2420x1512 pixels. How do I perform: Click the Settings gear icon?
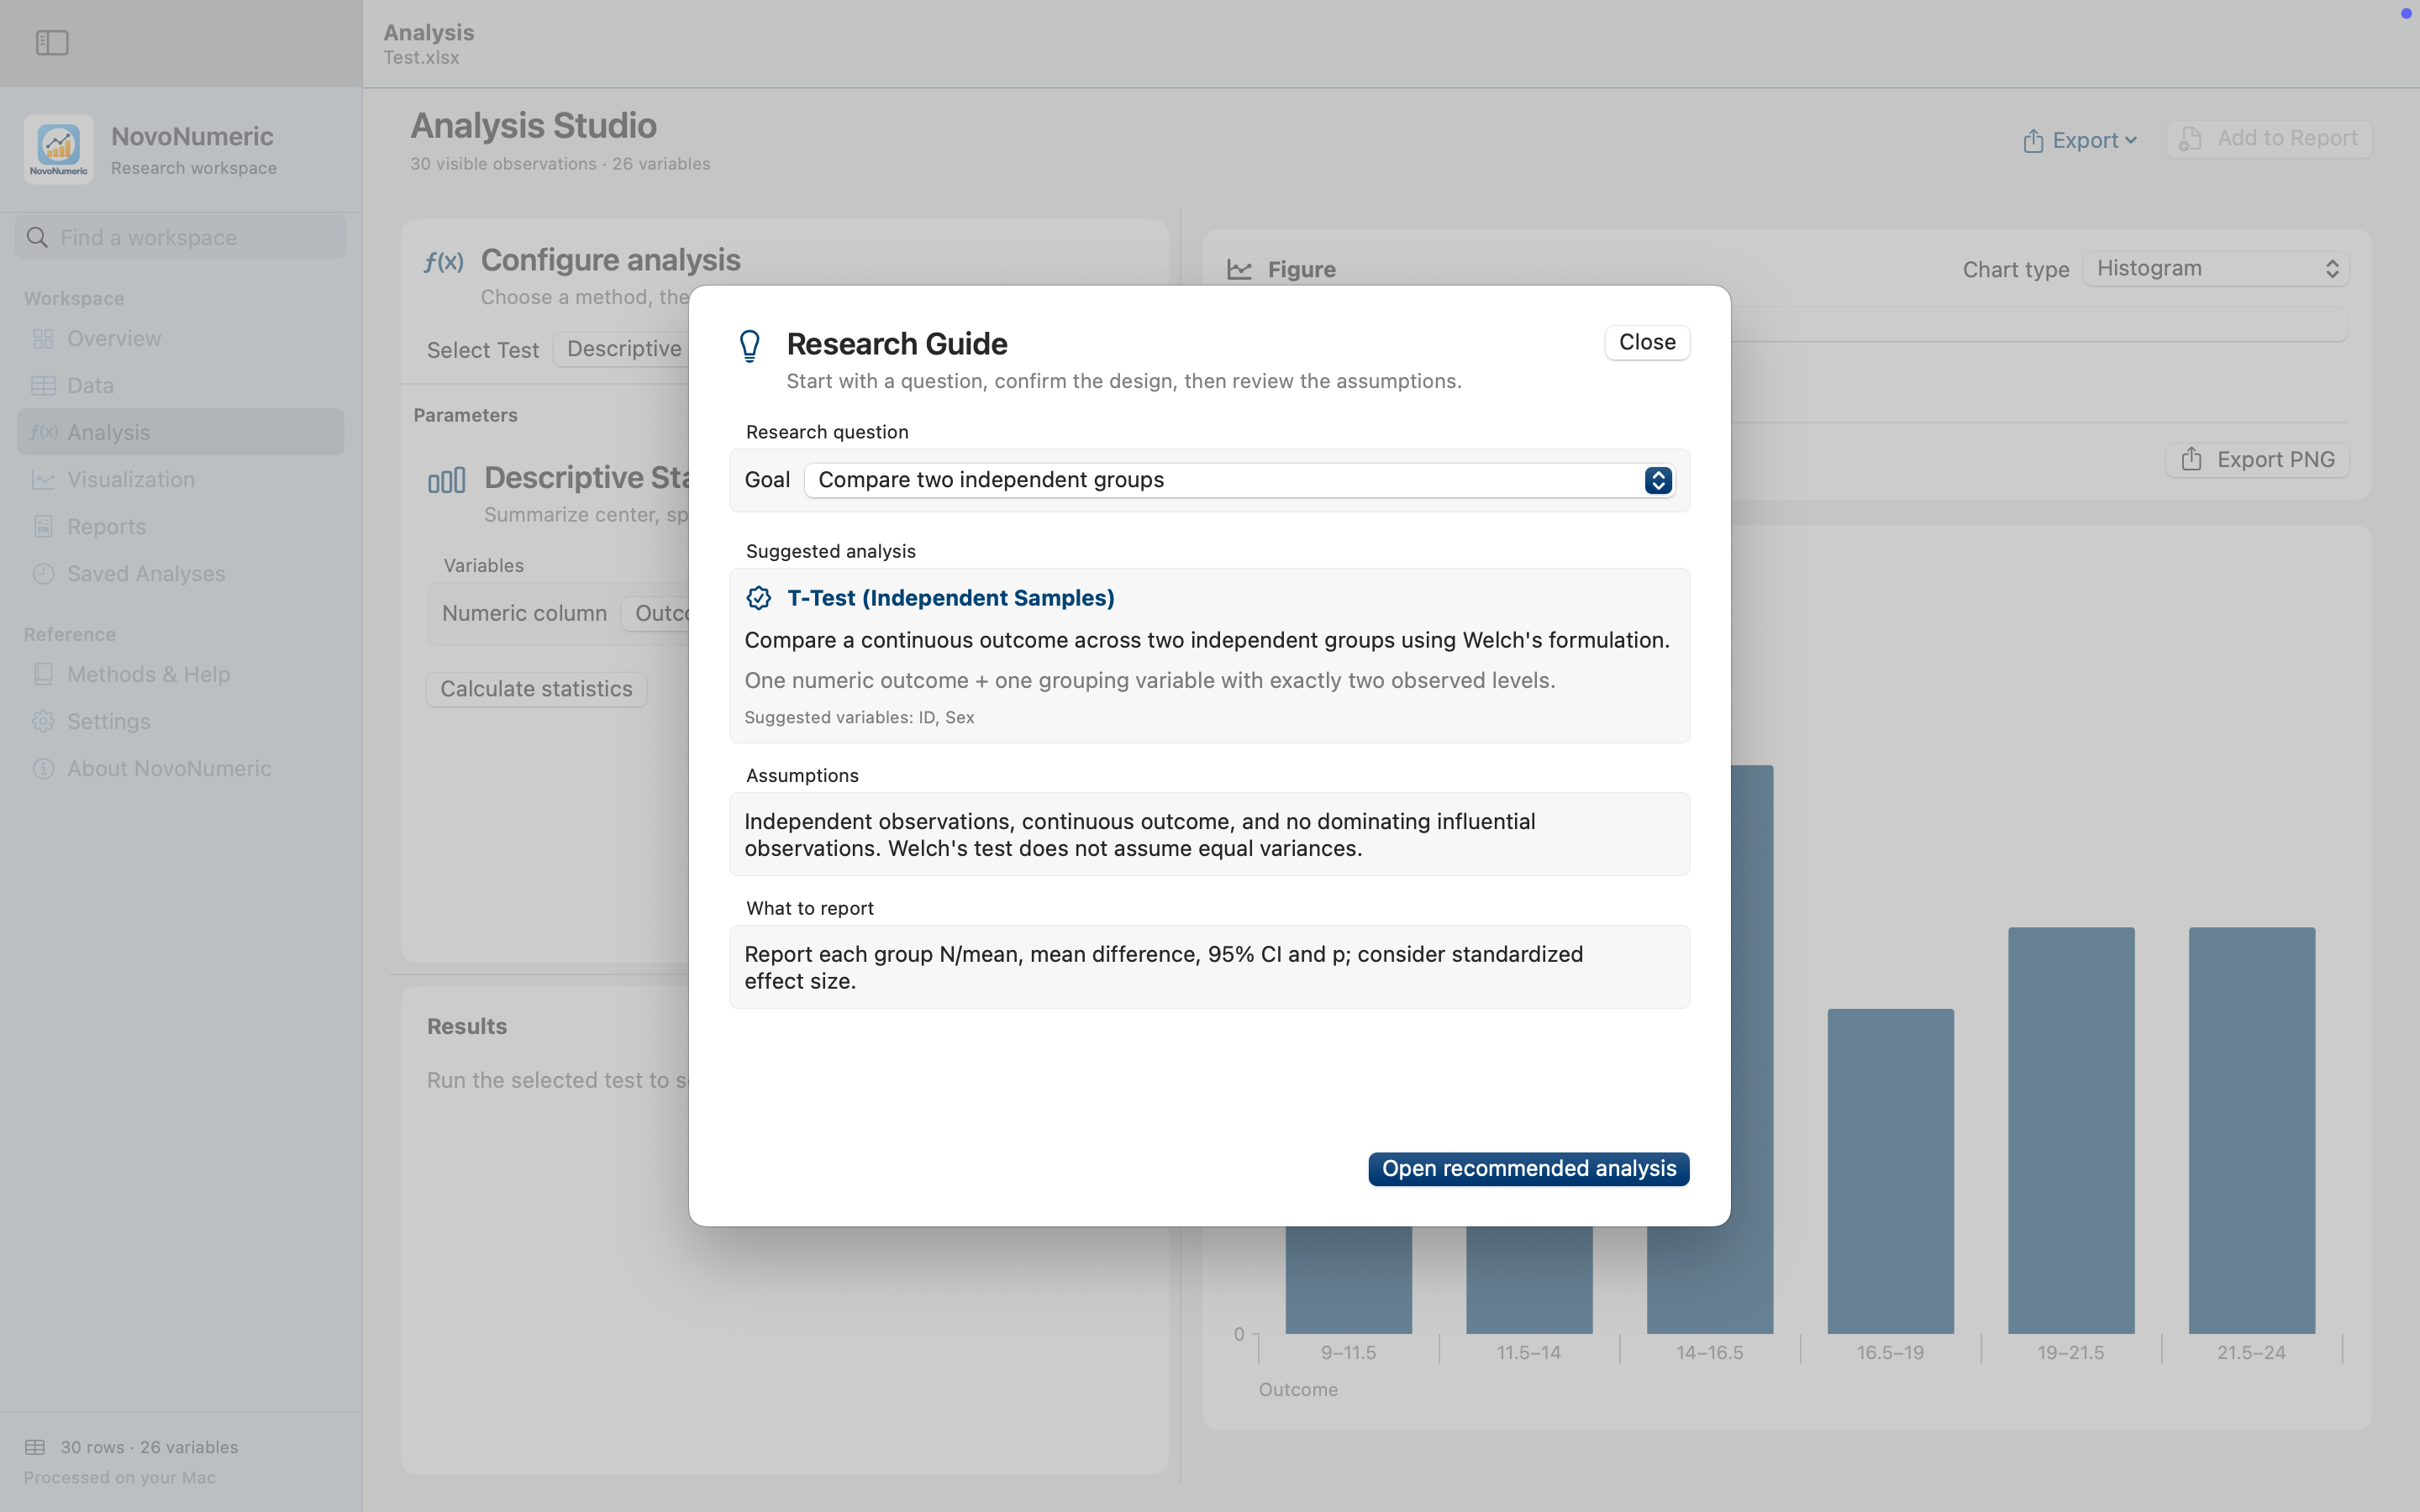click(x=43, y=722)
